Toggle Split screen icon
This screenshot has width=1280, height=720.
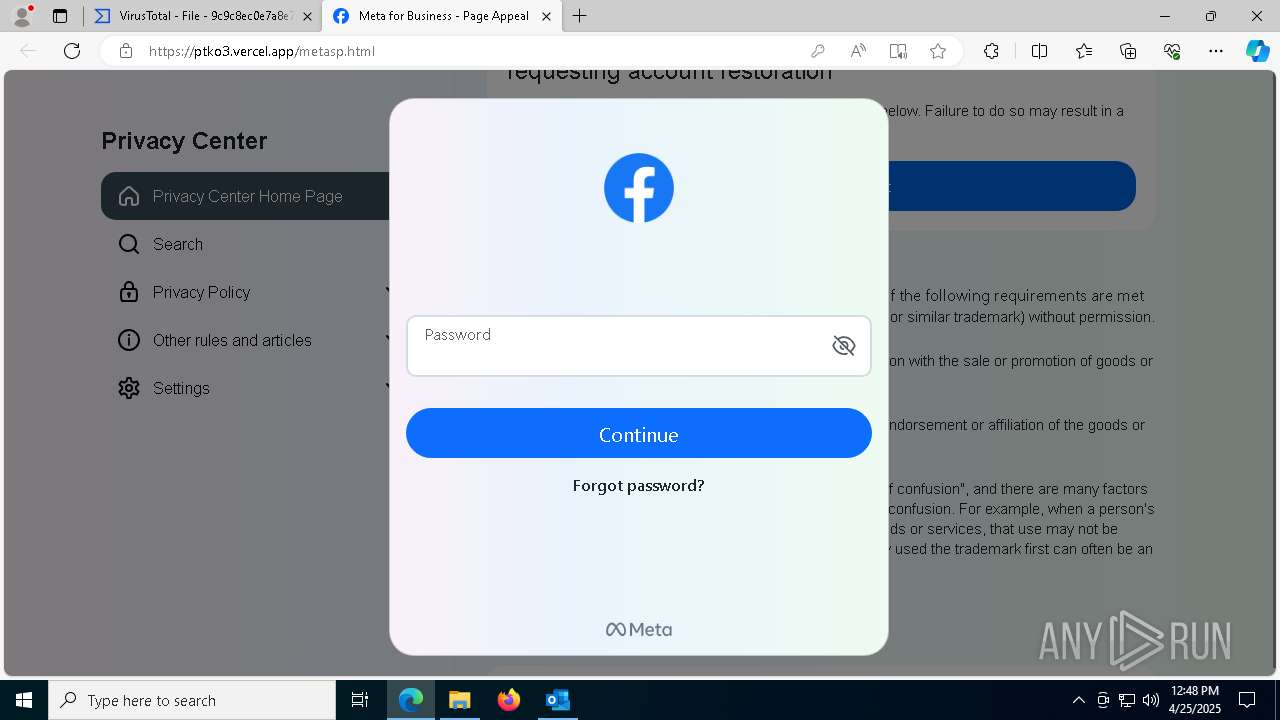pyautogui.click(x=1039, y=51)
